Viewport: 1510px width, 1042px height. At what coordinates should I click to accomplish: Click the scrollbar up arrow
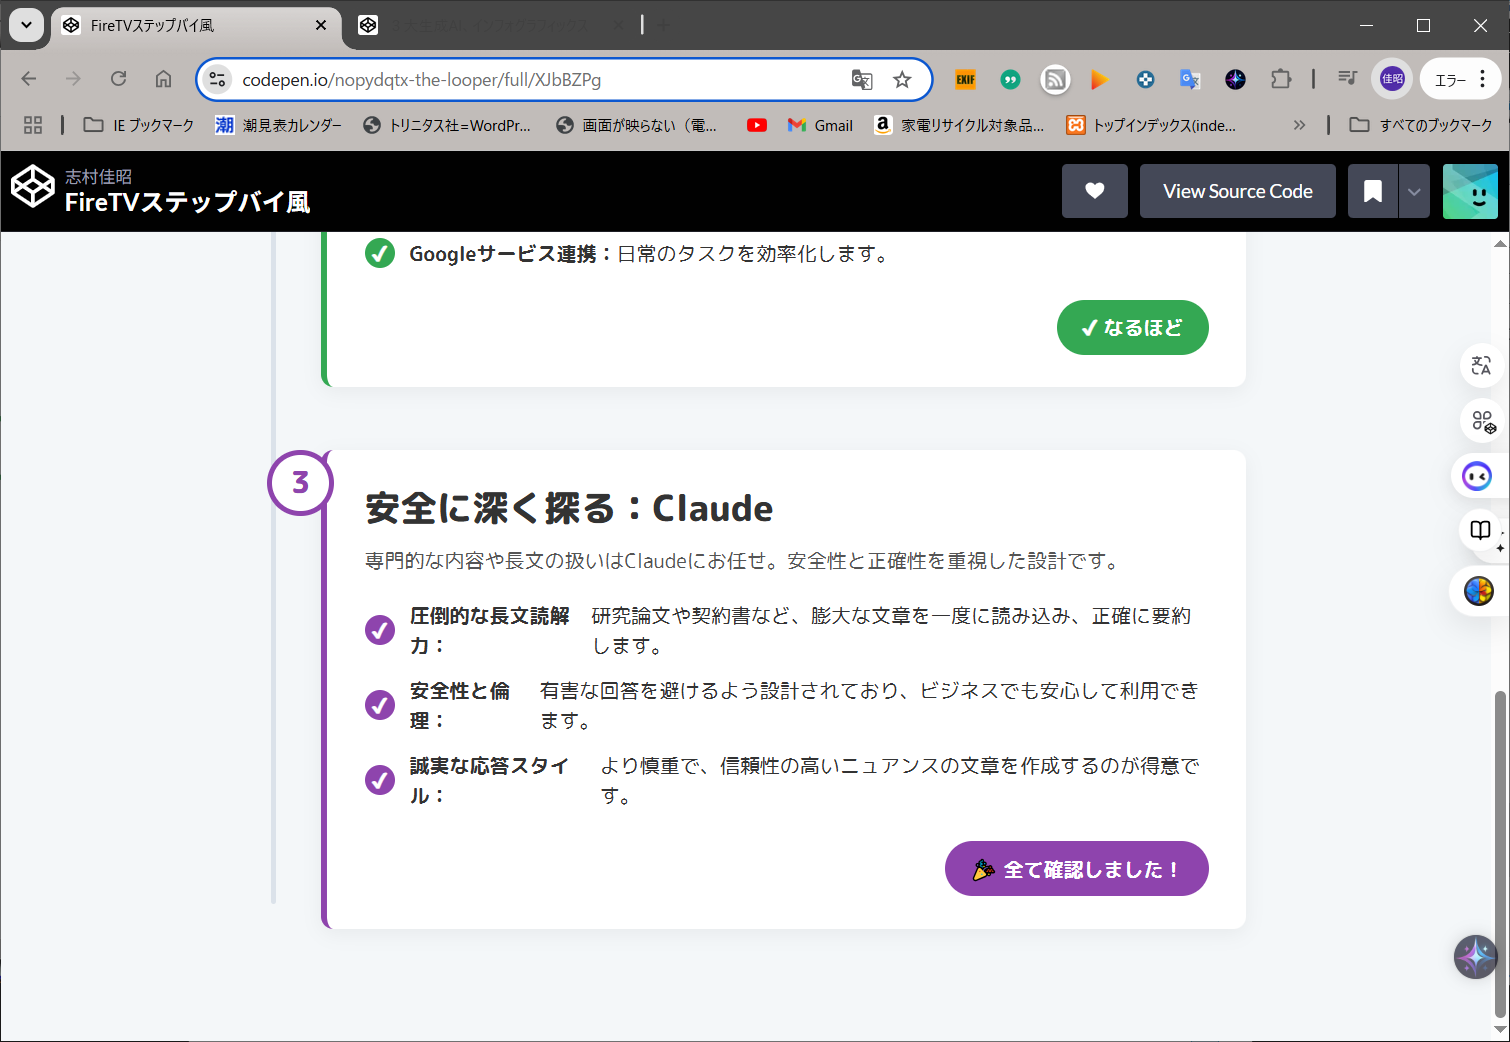coord(1500,243)
